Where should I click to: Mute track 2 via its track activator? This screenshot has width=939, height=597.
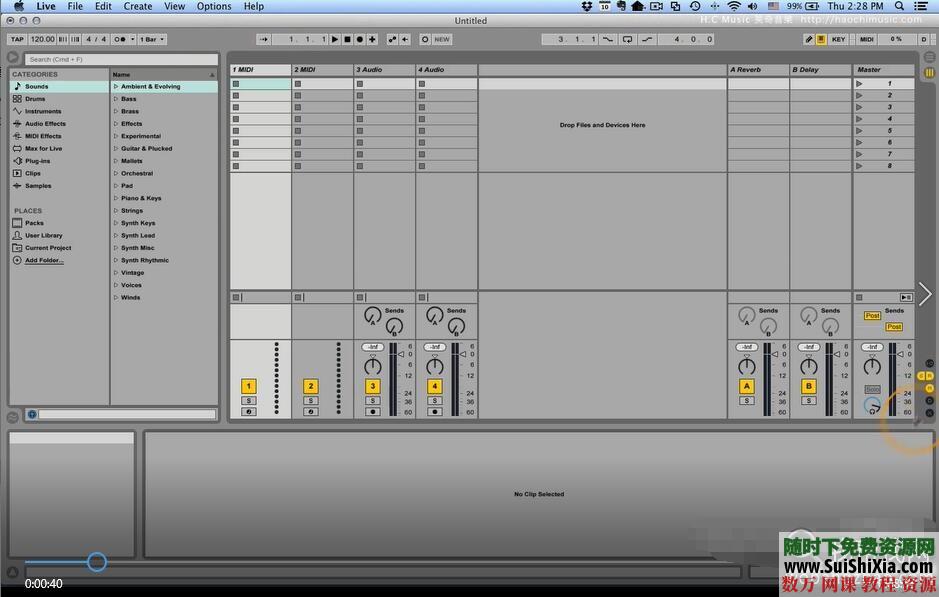(310, 385)
